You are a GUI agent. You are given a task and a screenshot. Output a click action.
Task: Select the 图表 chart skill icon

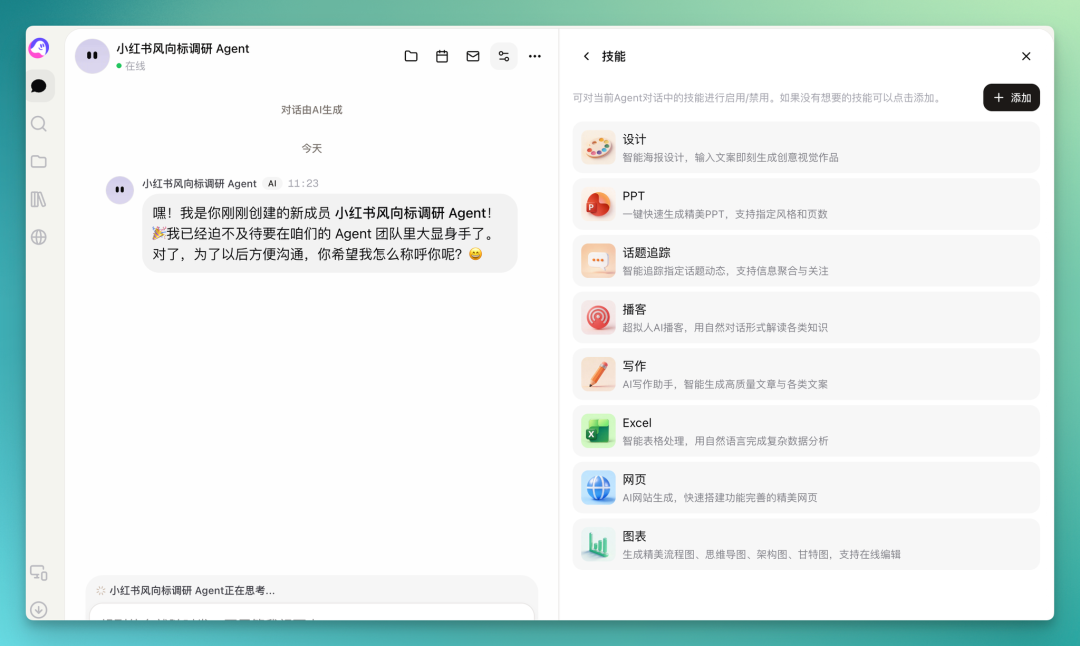coord(598,544)
